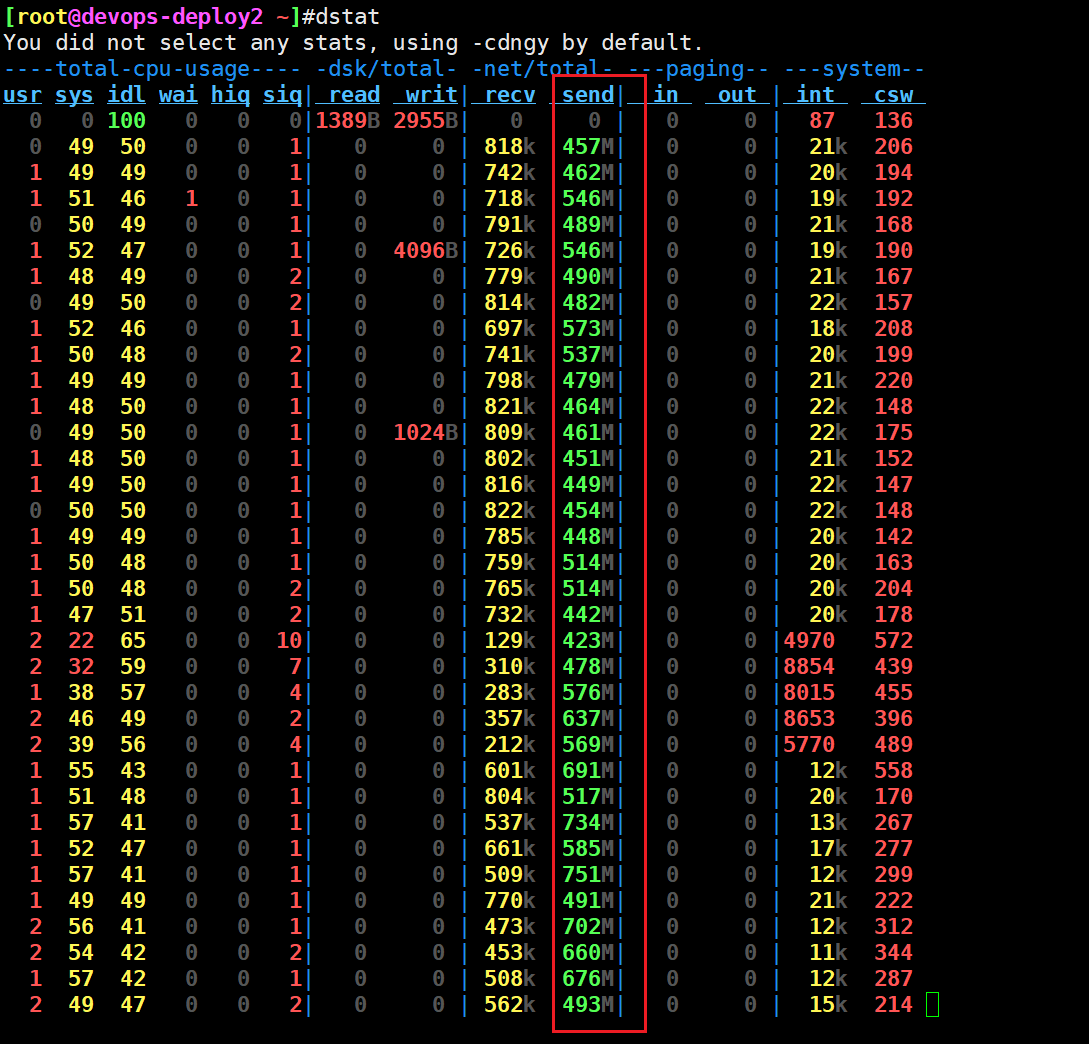Click the send value 676M
The height and width of the screenshot is (1044, 1089).
(588, 979)
